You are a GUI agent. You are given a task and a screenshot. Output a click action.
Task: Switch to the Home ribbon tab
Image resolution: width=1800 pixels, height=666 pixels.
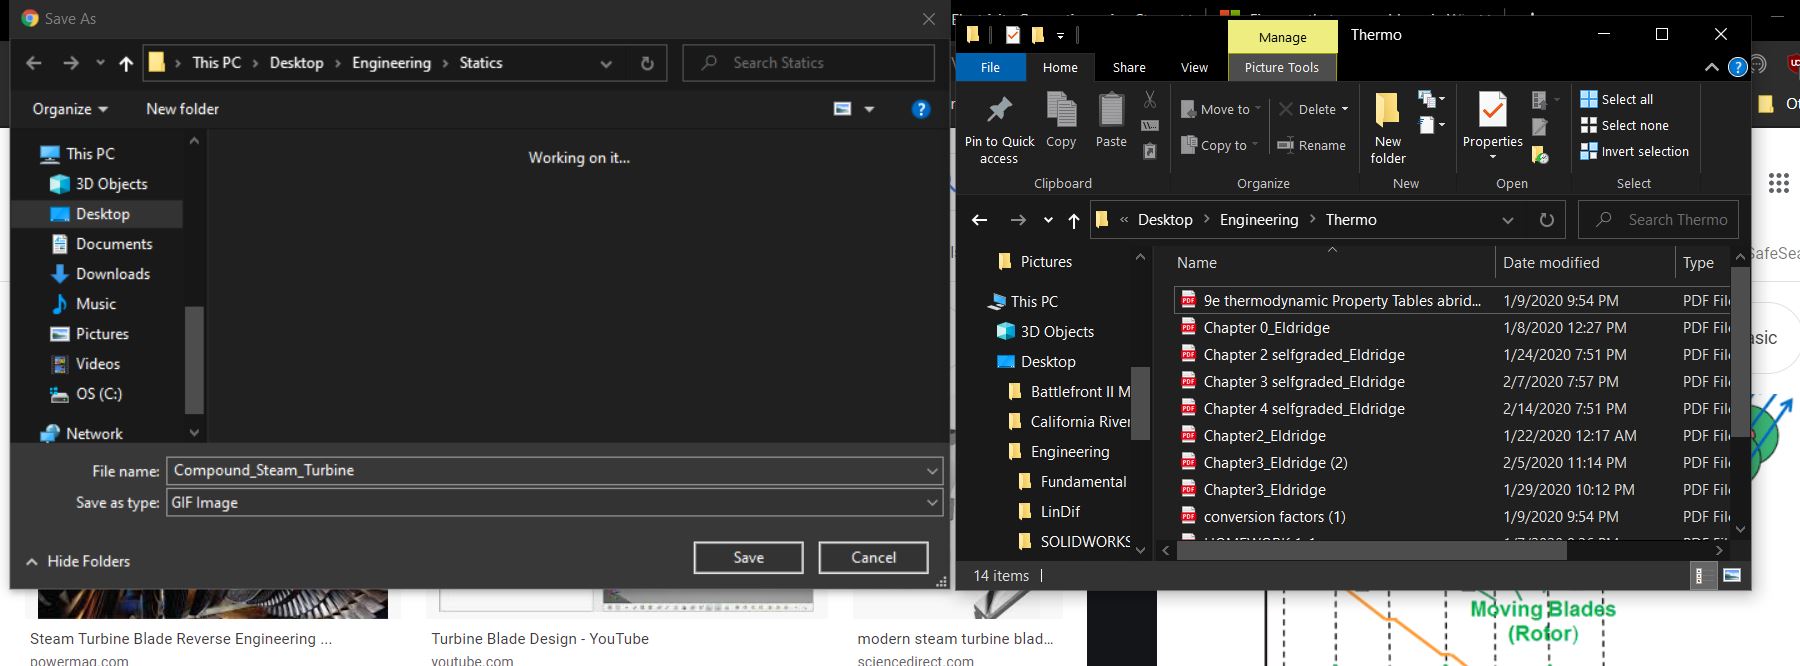click(1060, 67)
